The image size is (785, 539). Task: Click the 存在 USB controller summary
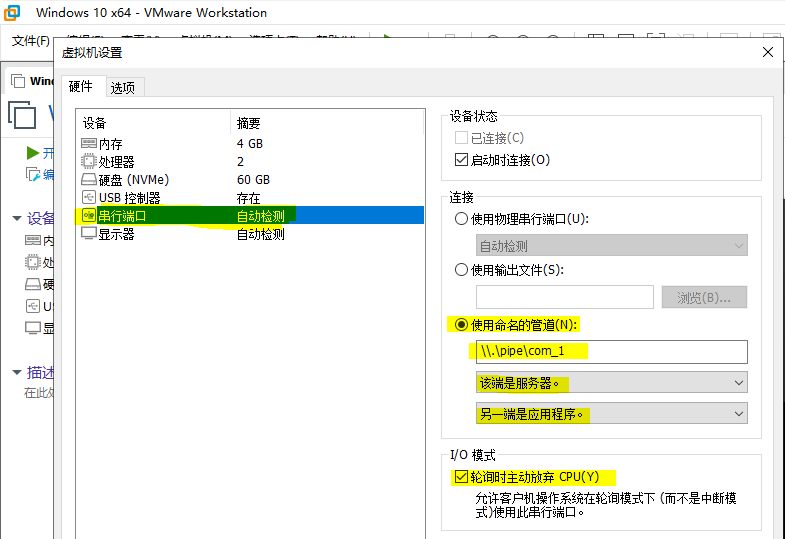pos(248,198)
